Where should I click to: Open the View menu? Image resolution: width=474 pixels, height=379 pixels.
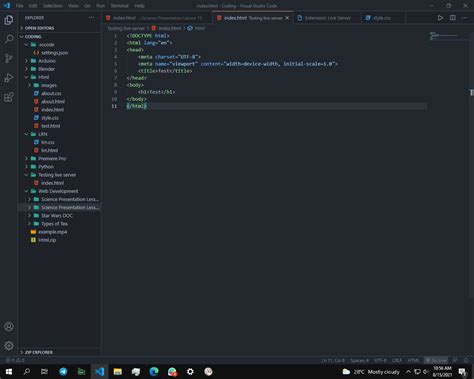coord(73,6)
